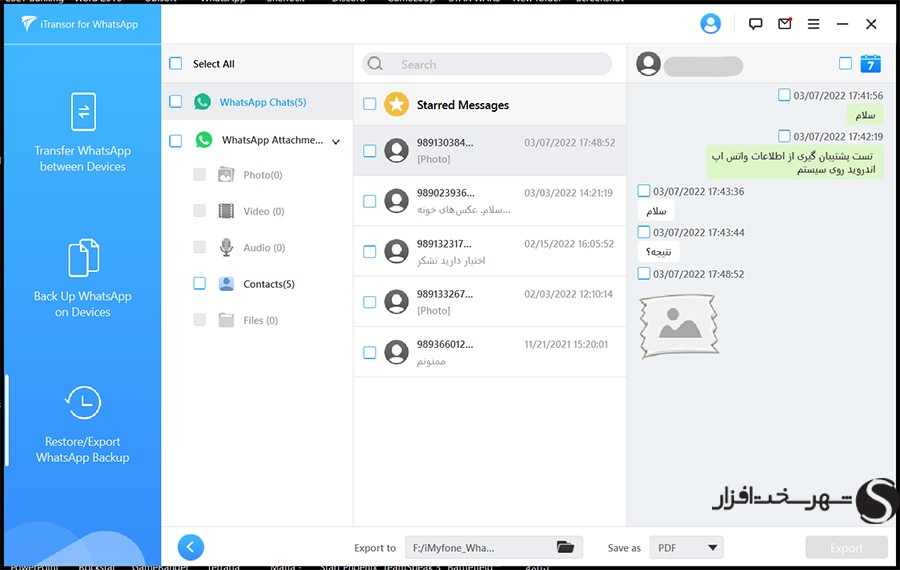Open the mail notifications icon
Screen dimensions: 900x570
point(785,24)
